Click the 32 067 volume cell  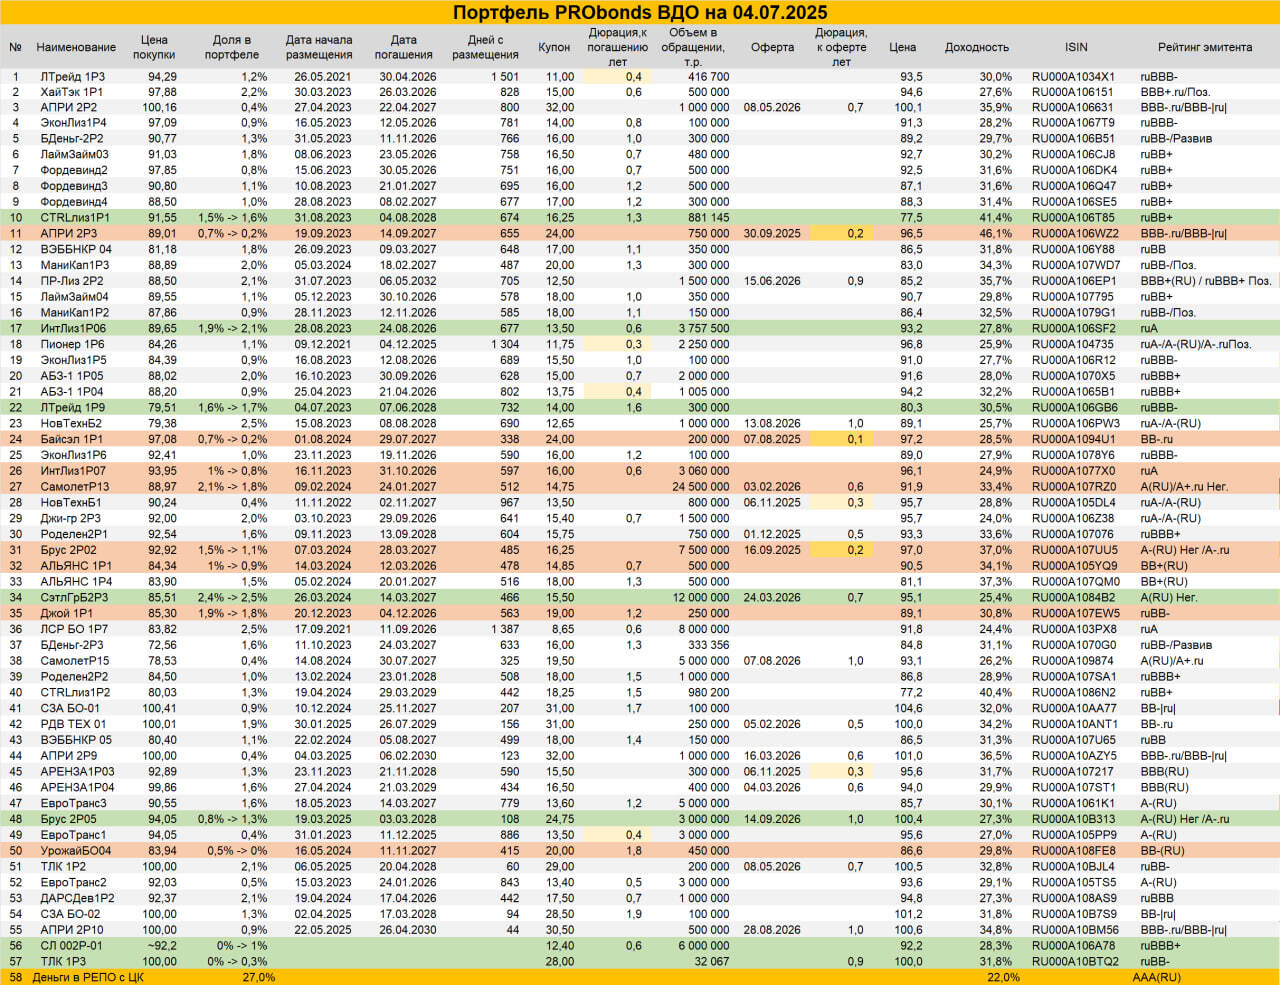(x=711, y=962)
